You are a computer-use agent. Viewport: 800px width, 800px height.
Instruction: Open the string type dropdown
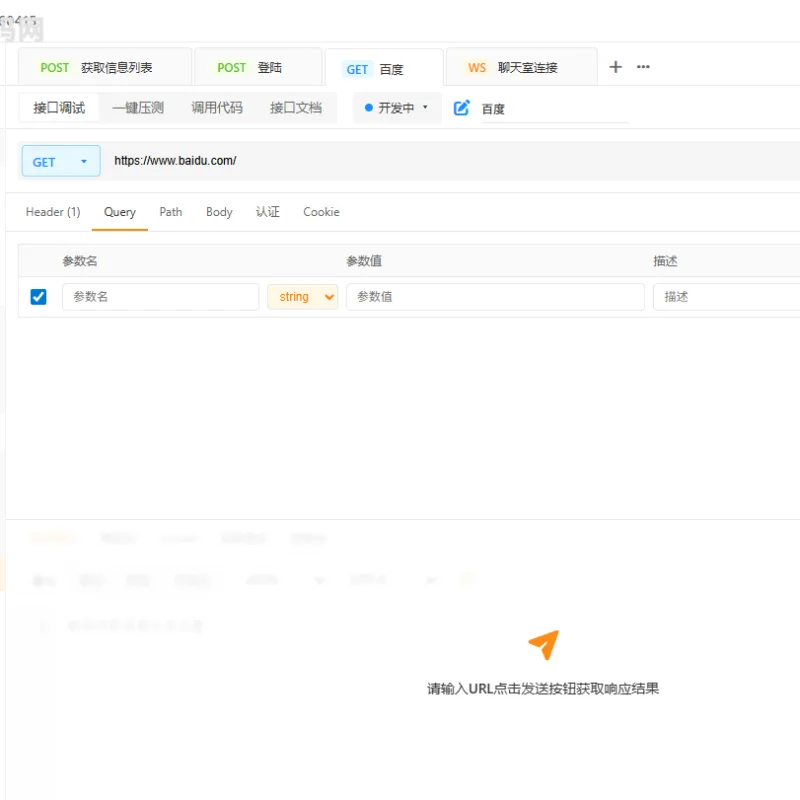coord(303,297)
